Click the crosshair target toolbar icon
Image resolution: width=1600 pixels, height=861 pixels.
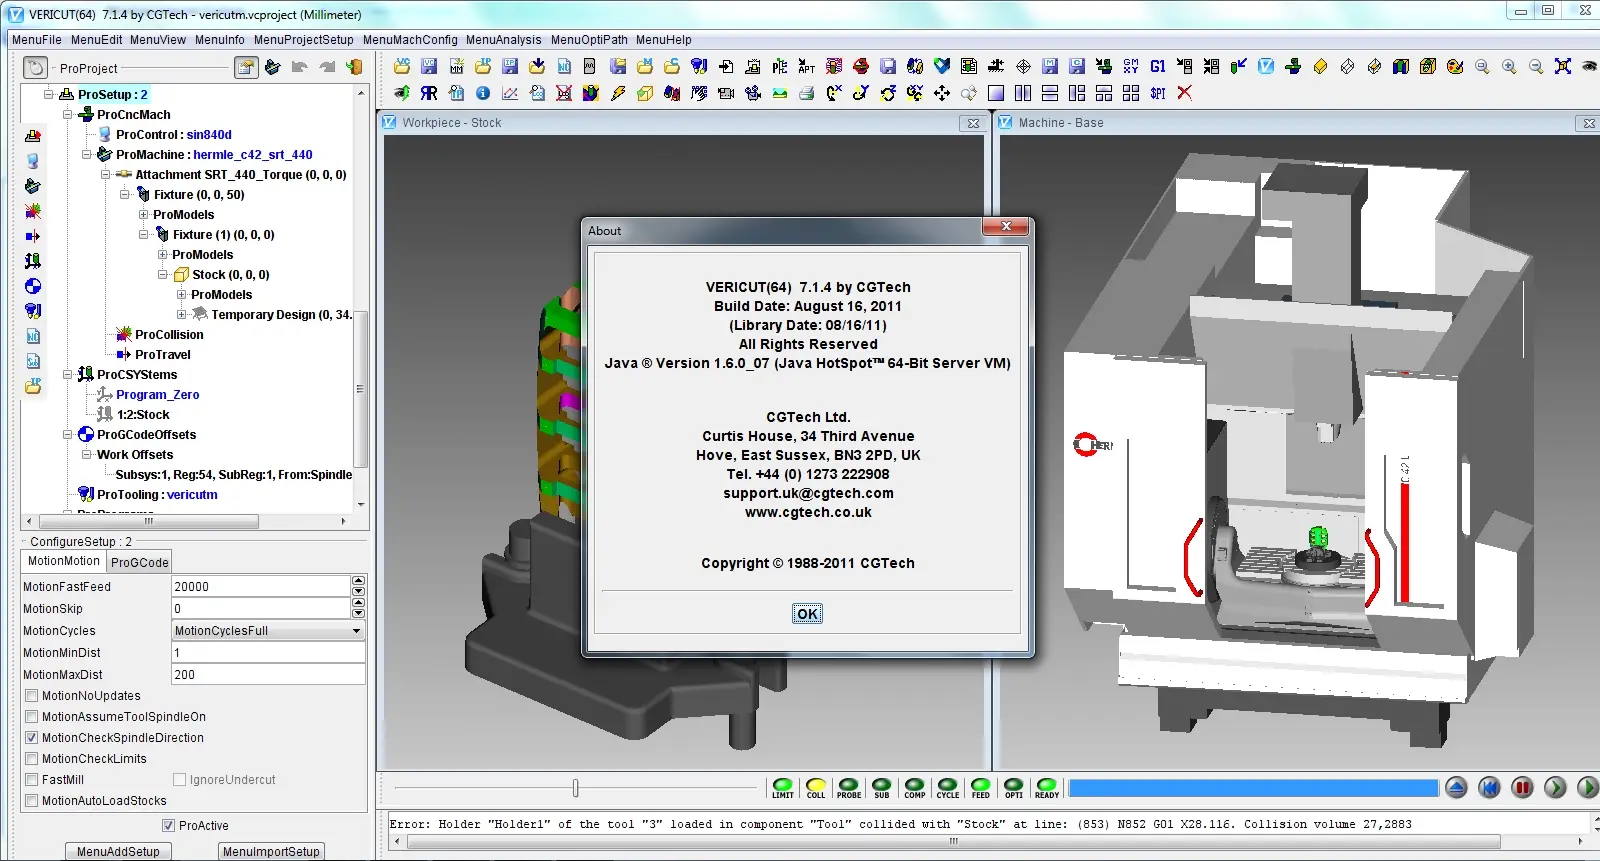click(1023, 66)
